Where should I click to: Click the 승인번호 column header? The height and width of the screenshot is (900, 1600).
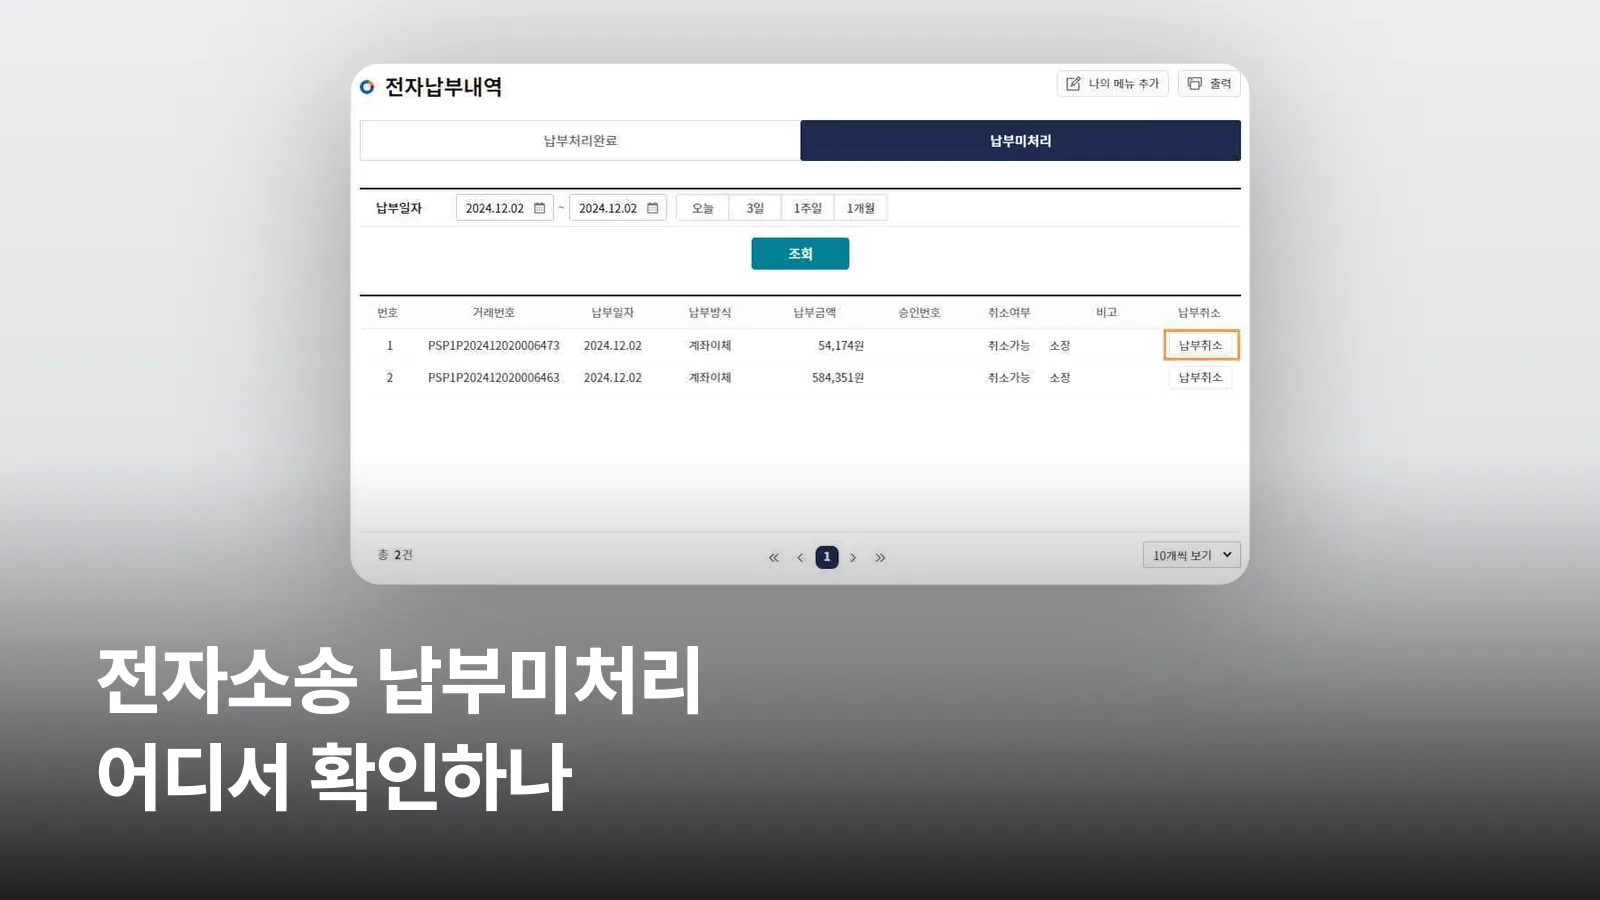point(919,313)
